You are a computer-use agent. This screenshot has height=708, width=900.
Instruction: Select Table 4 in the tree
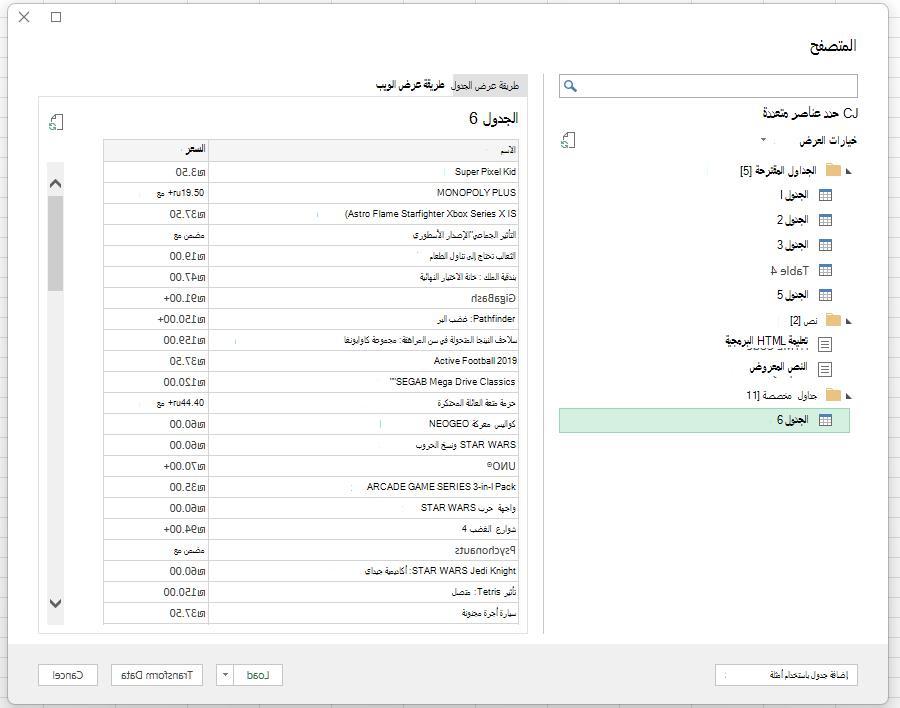coord(790,270)
